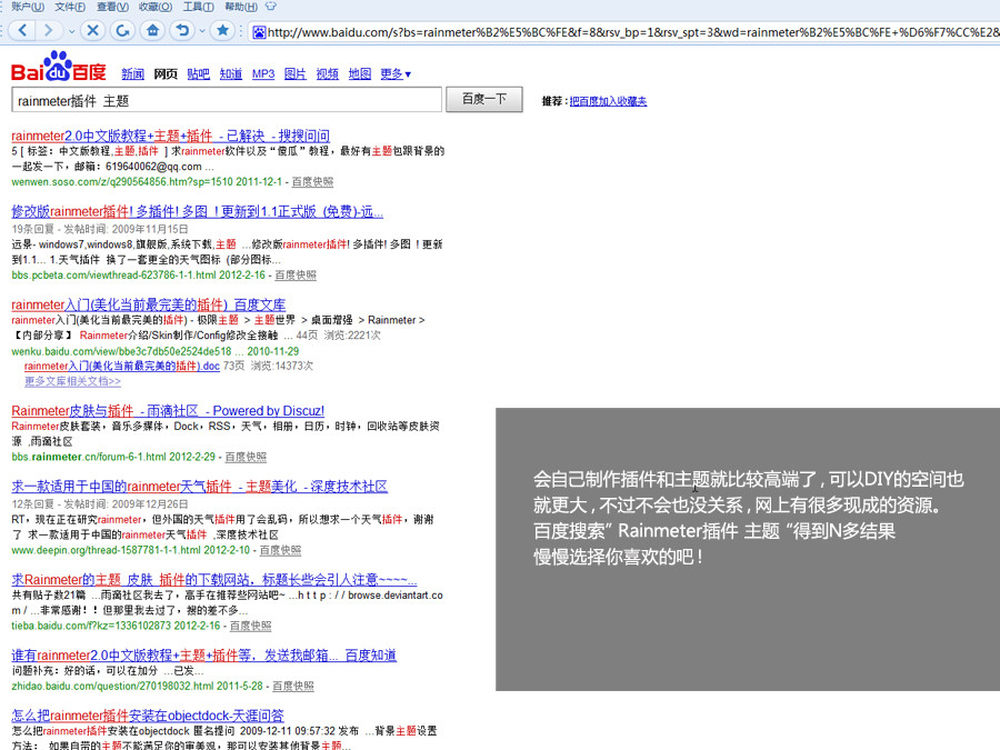Refresh the page with the reload icon
This screenshot has width=1000, height=750.
[x=122, y=30]
